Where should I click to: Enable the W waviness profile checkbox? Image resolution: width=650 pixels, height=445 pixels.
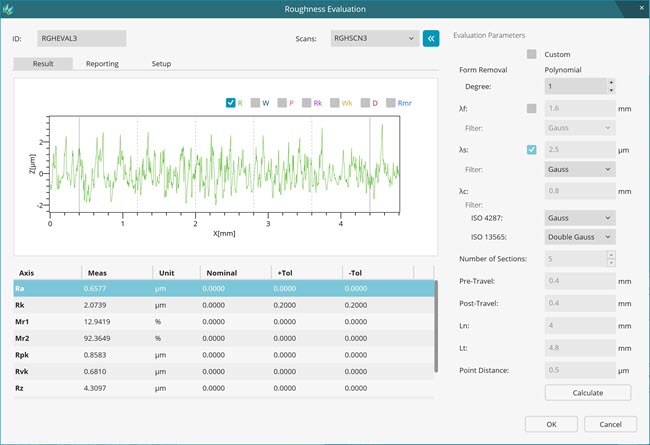click(x=256, y=102)
